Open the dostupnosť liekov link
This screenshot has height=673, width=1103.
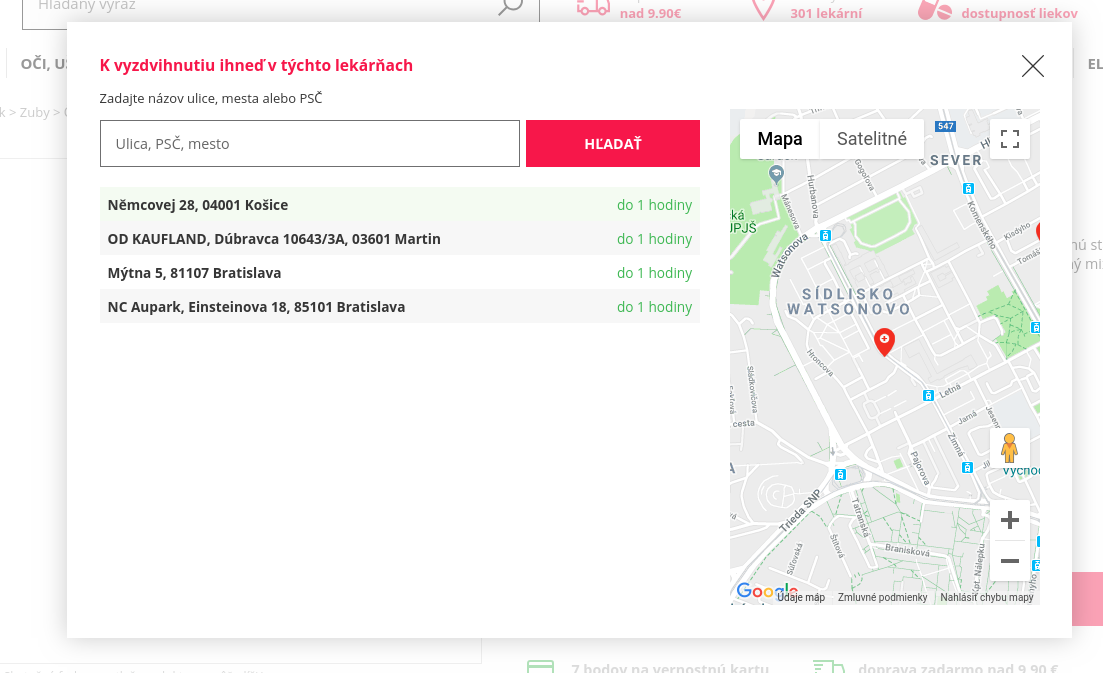tap(1019, 13)
